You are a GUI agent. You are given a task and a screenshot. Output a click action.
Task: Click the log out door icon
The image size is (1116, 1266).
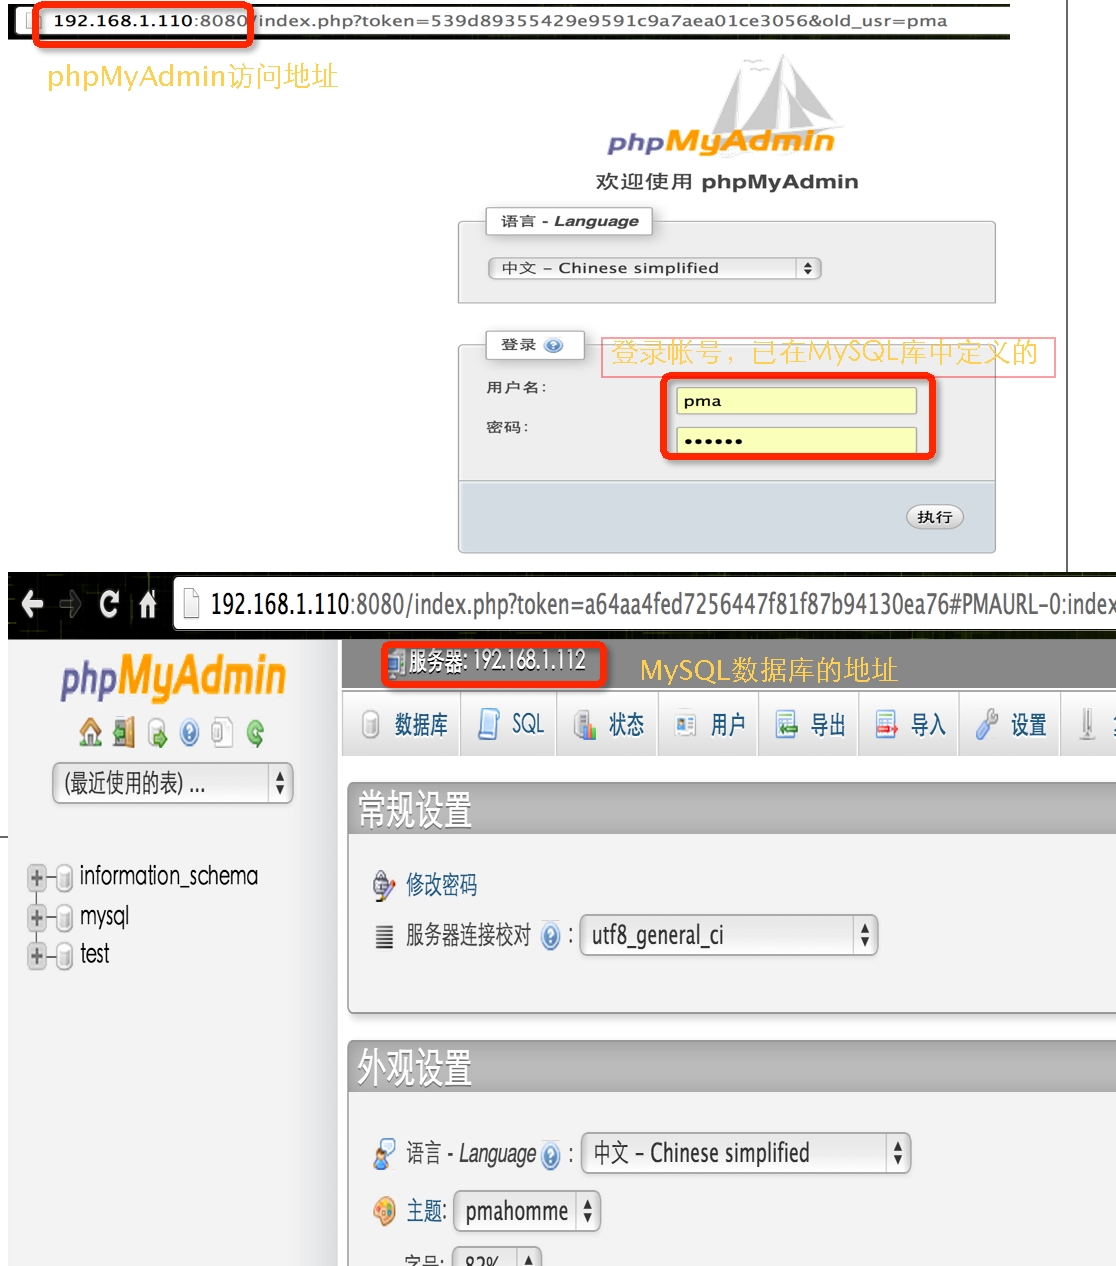[124, 733]
